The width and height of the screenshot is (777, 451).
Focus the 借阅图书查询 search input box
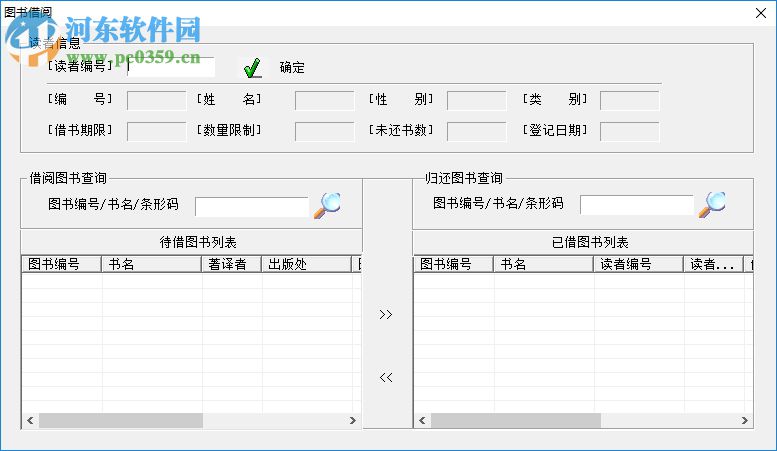point(252,207)
